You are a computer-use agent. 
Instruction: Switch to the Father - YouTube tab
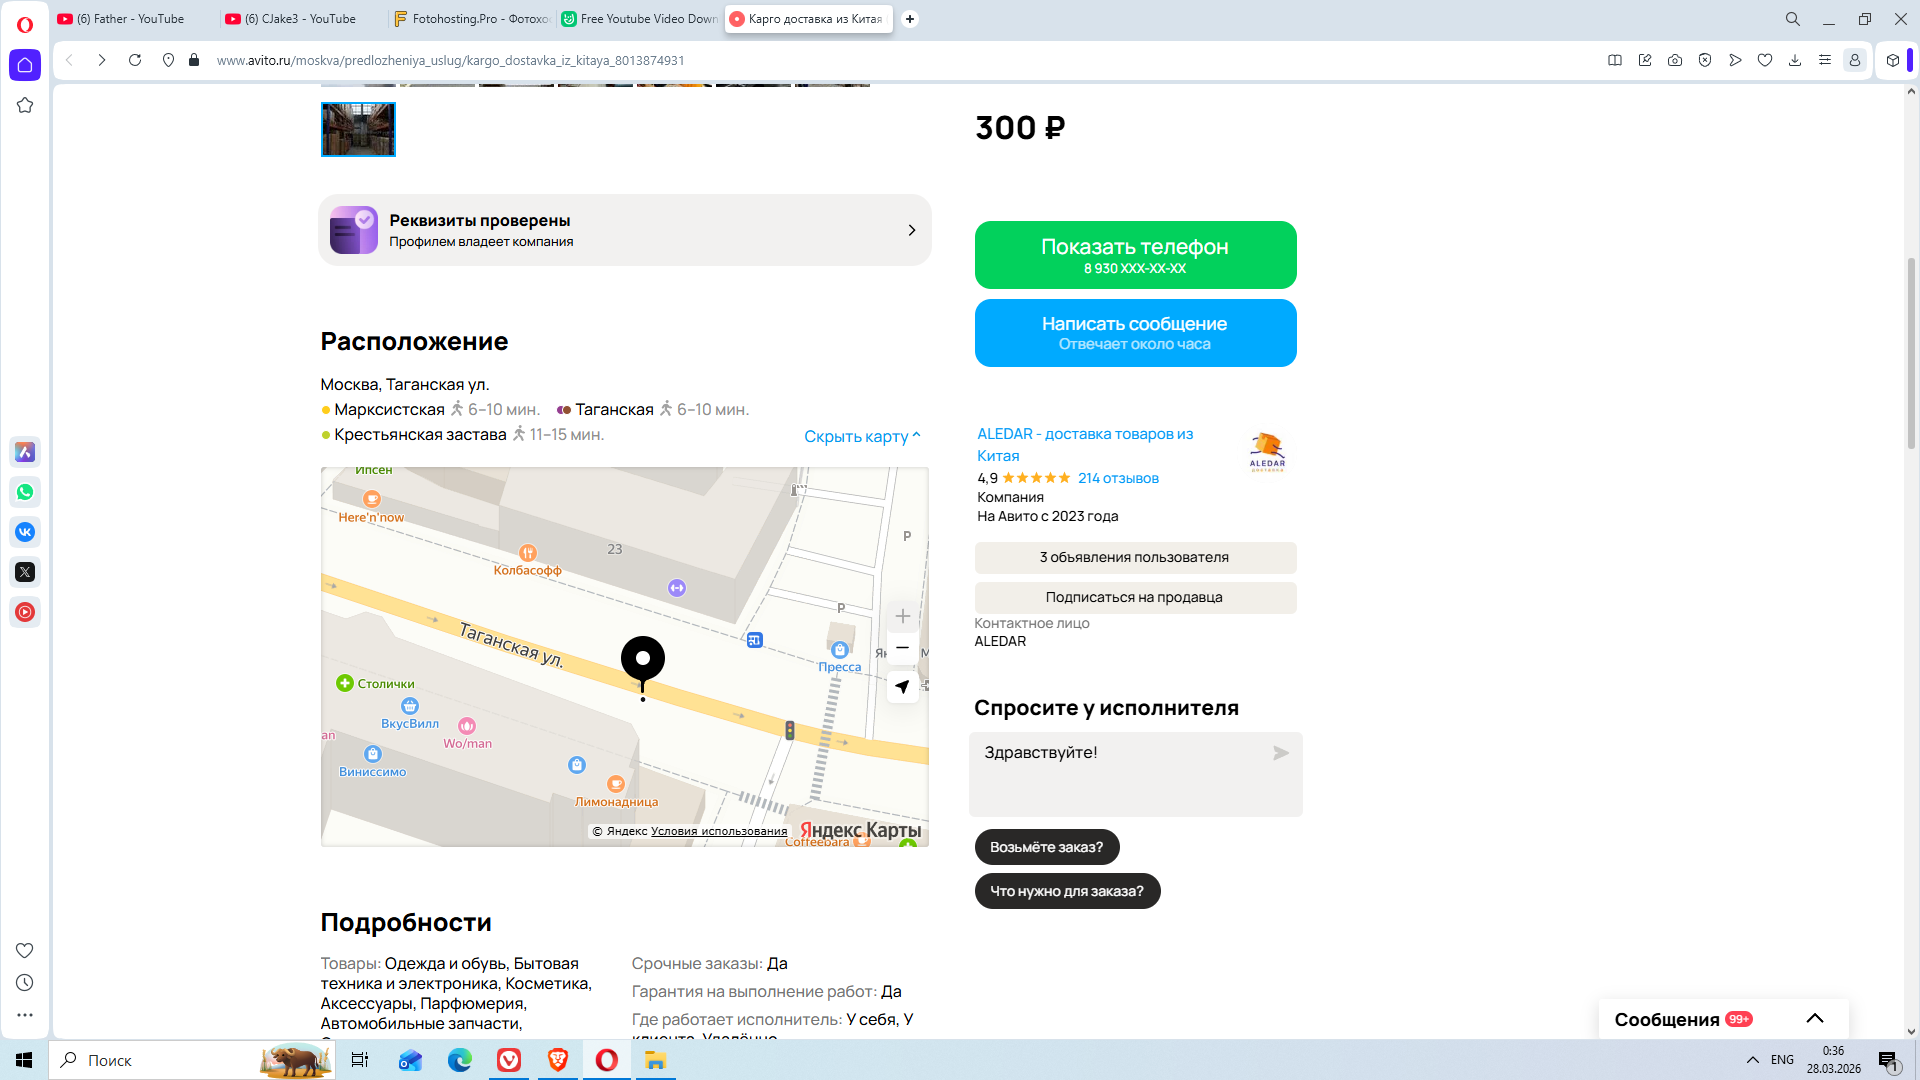tap(130, 19)
